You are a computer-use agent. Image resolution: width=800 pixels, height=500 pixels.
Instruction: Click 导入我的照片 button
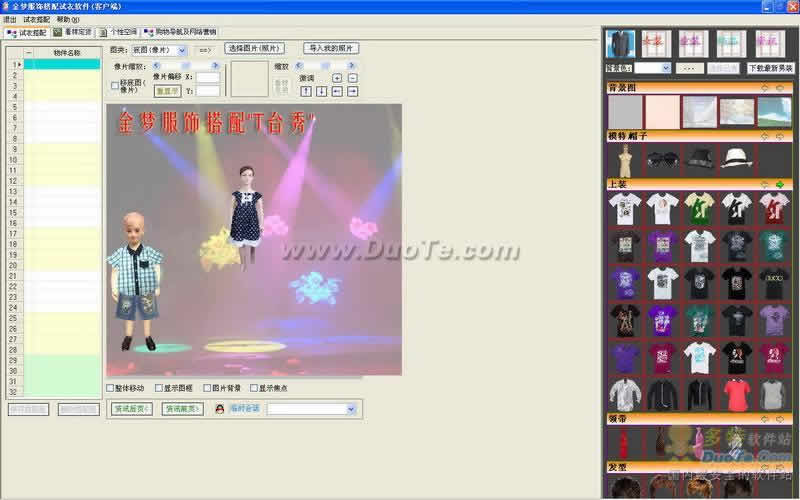[x=331, y=48]
